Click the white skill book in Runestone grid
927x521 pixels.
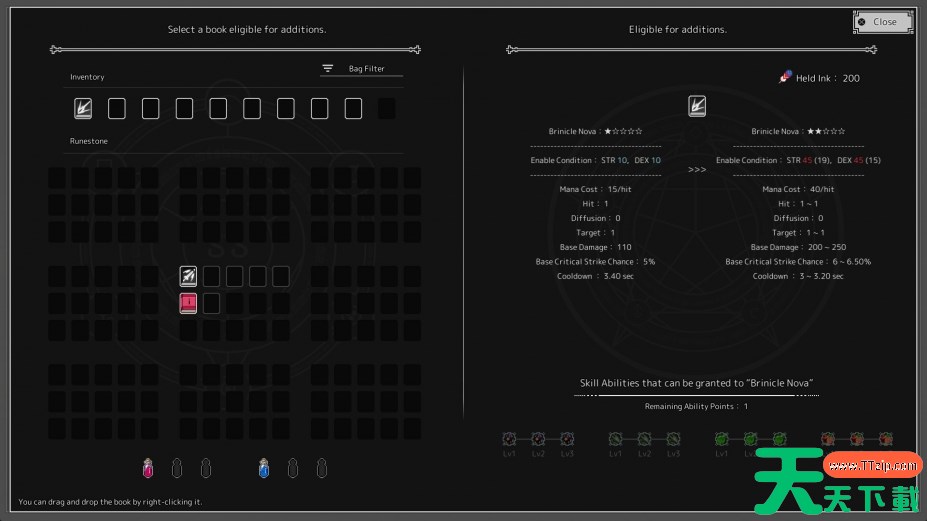coord(188,276)
